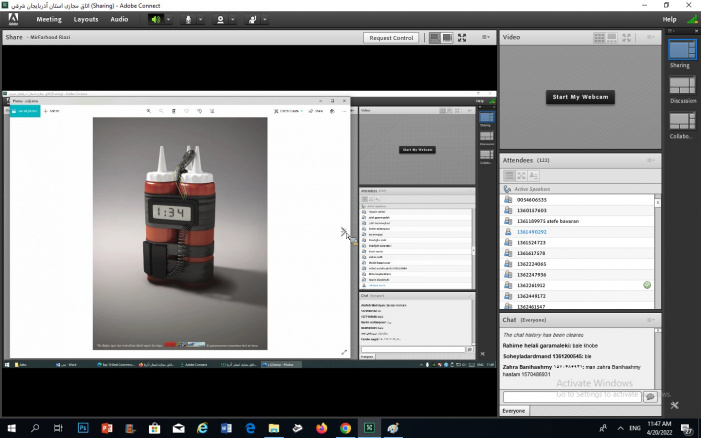Open the Meeting menu

(x=49, y=19)
